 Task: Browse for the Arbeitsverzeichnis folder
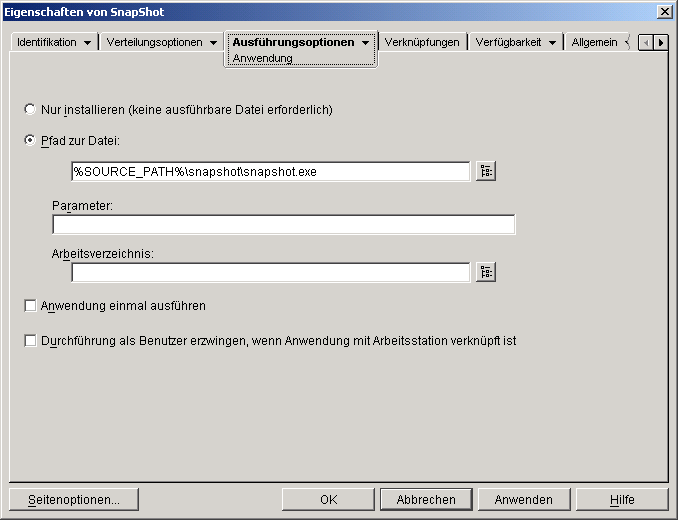coord(486,272)
